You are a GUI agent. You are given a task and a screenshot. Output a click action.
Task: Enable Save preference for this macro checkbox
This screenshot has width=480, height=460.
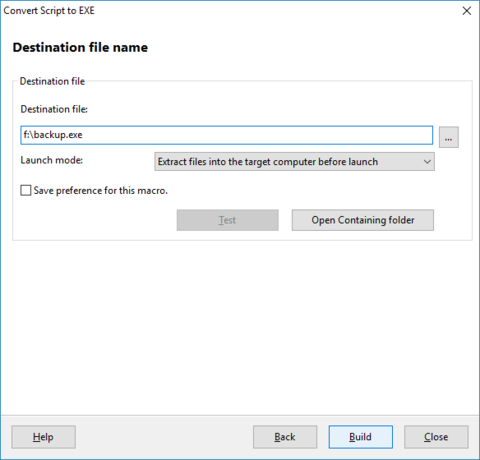click(x=26, y=190)
